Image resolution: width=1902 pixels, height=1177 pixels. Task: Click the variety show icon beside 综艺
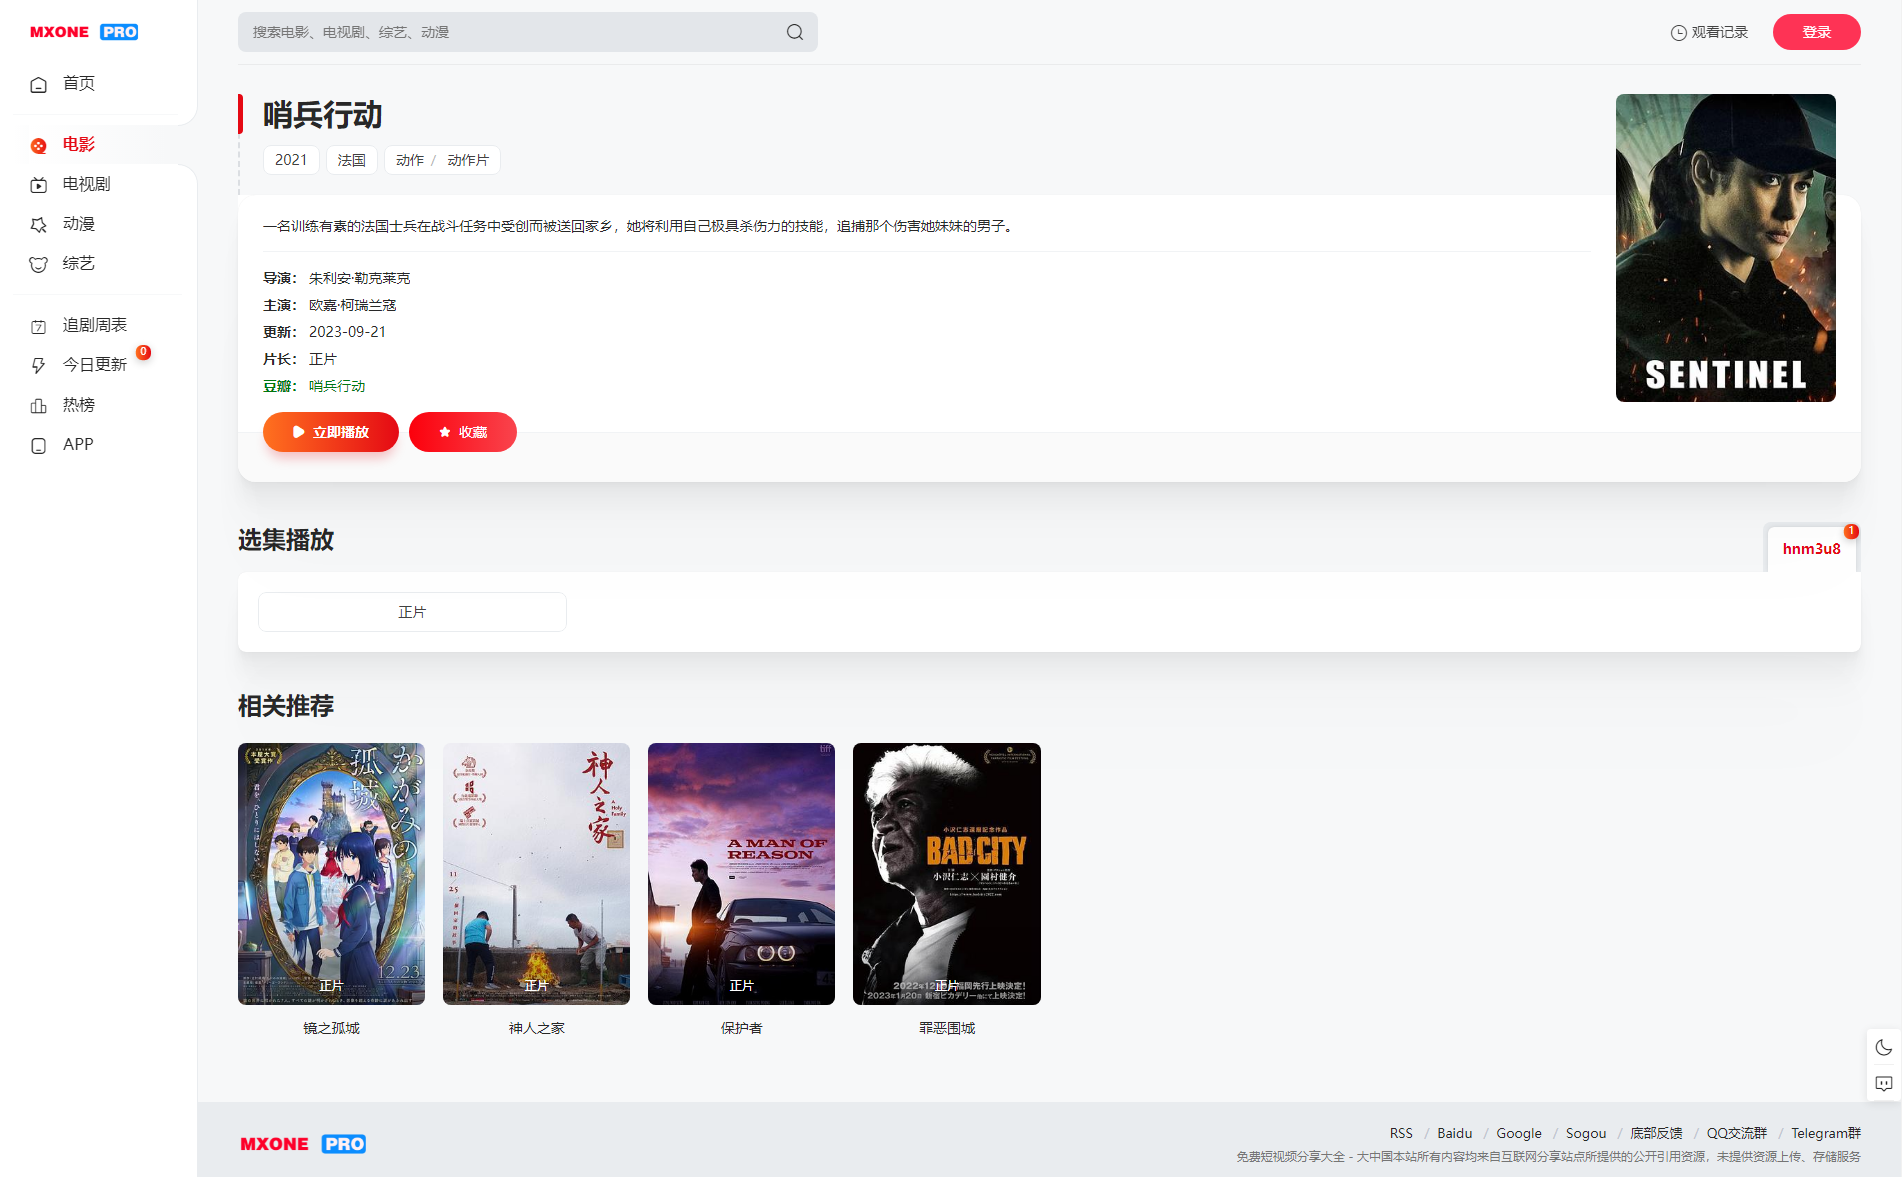click(38, 265)
